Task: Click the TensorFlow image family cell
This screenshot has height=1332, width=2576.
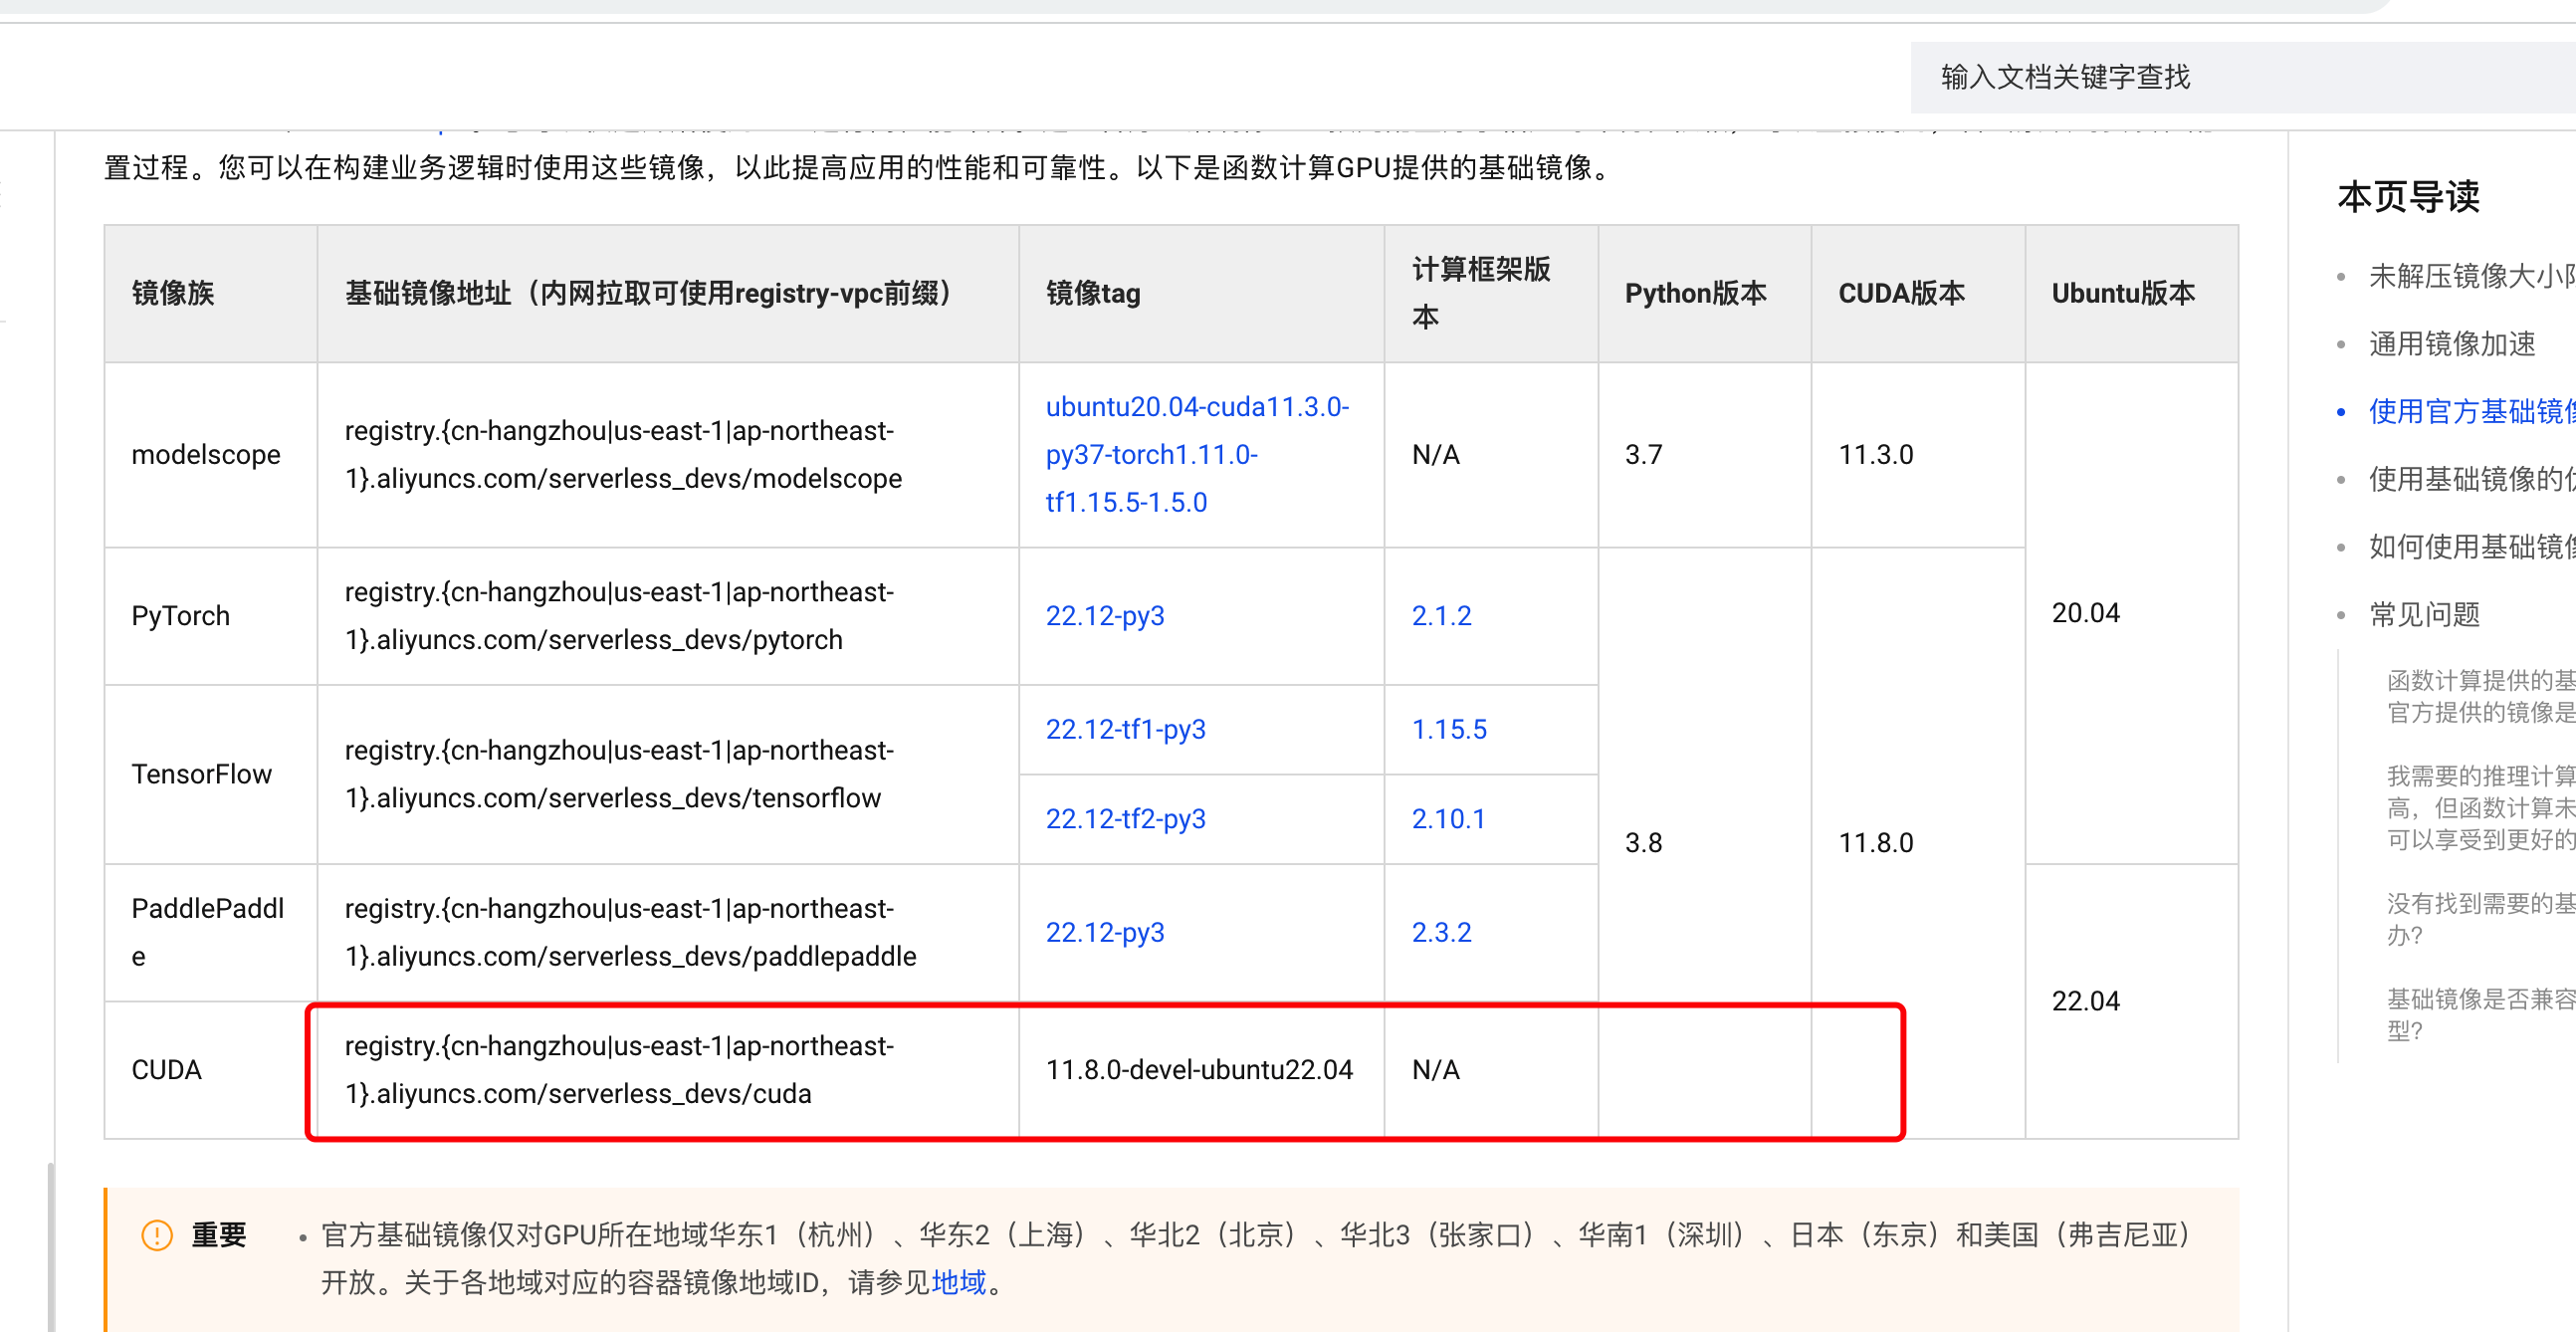Action: (211, 774)
